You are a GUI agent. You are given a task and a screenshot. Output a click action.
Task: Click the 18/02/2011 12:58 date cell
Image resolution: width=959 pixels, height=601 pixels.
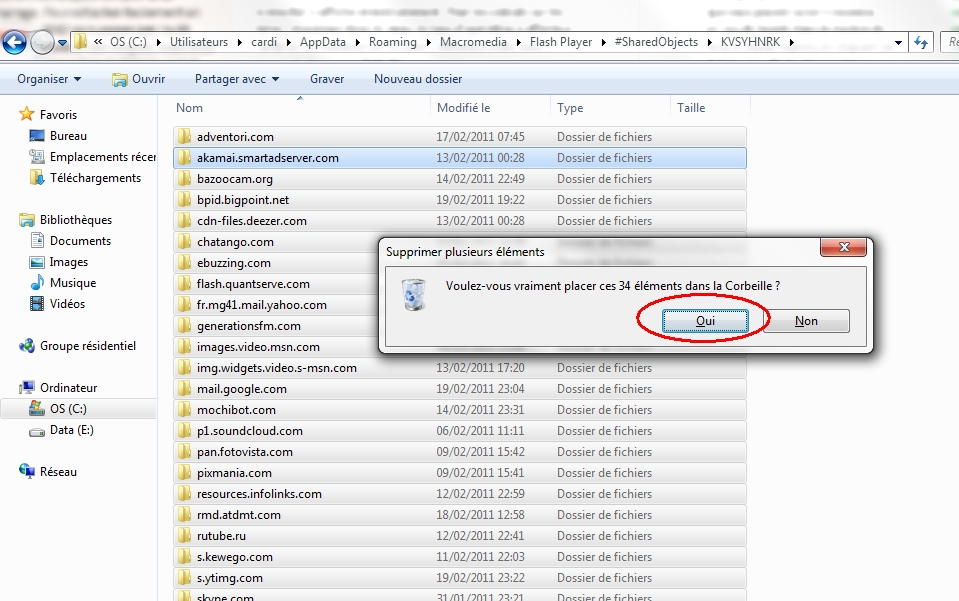coord(480,515)
